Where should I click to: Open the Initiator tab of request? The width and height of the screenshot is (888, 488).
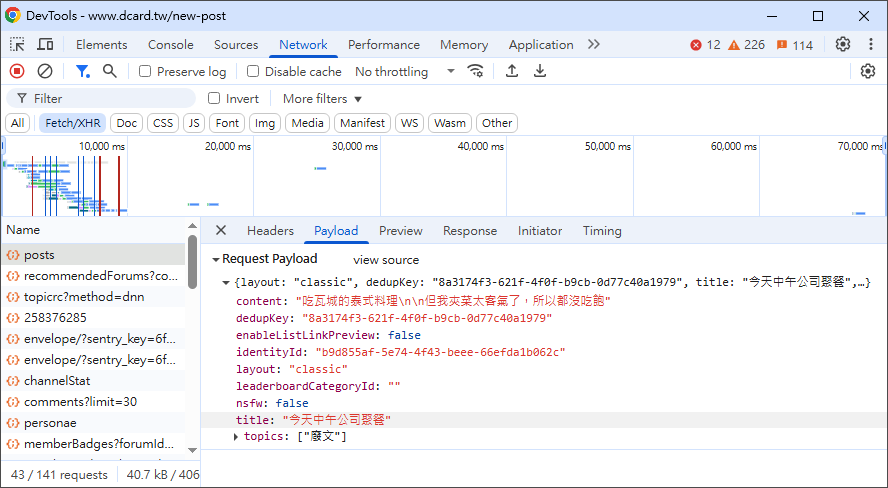(x=540, y=230)
